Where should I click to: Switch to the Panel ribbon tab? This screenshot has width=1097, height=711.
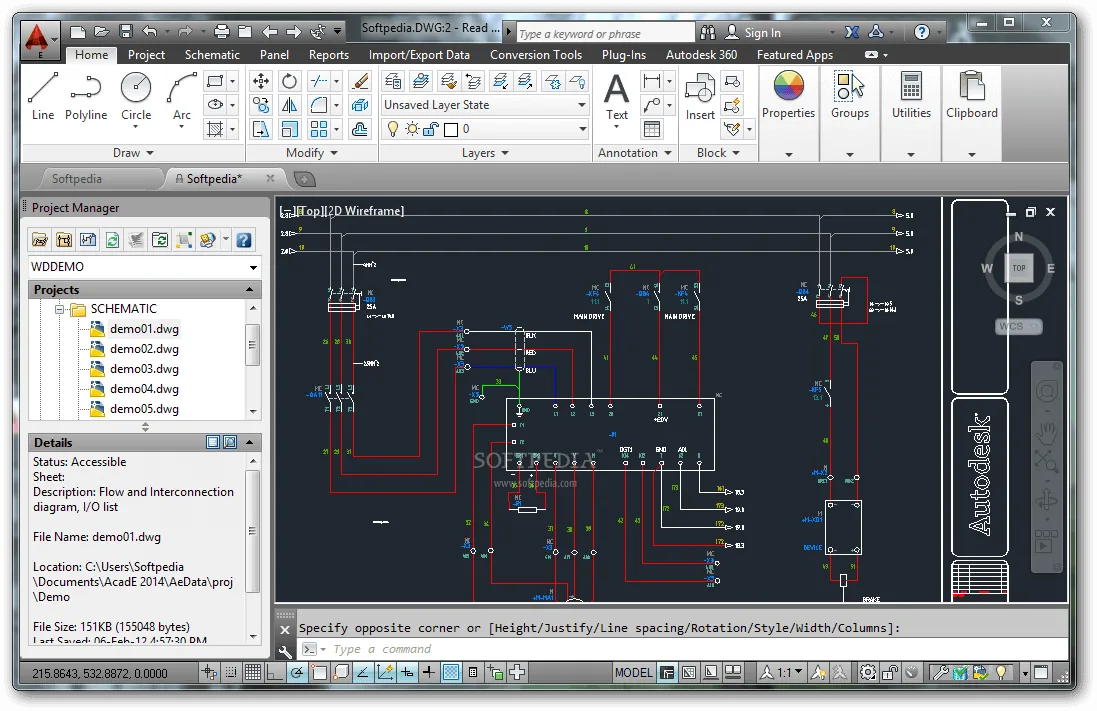[x=274, y=55]
